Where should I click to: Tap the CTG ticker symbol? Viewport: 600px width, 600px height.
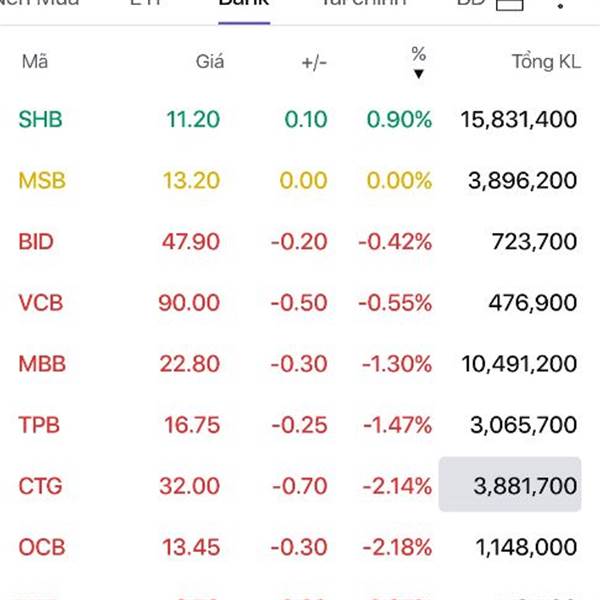[x=40, y=486]
